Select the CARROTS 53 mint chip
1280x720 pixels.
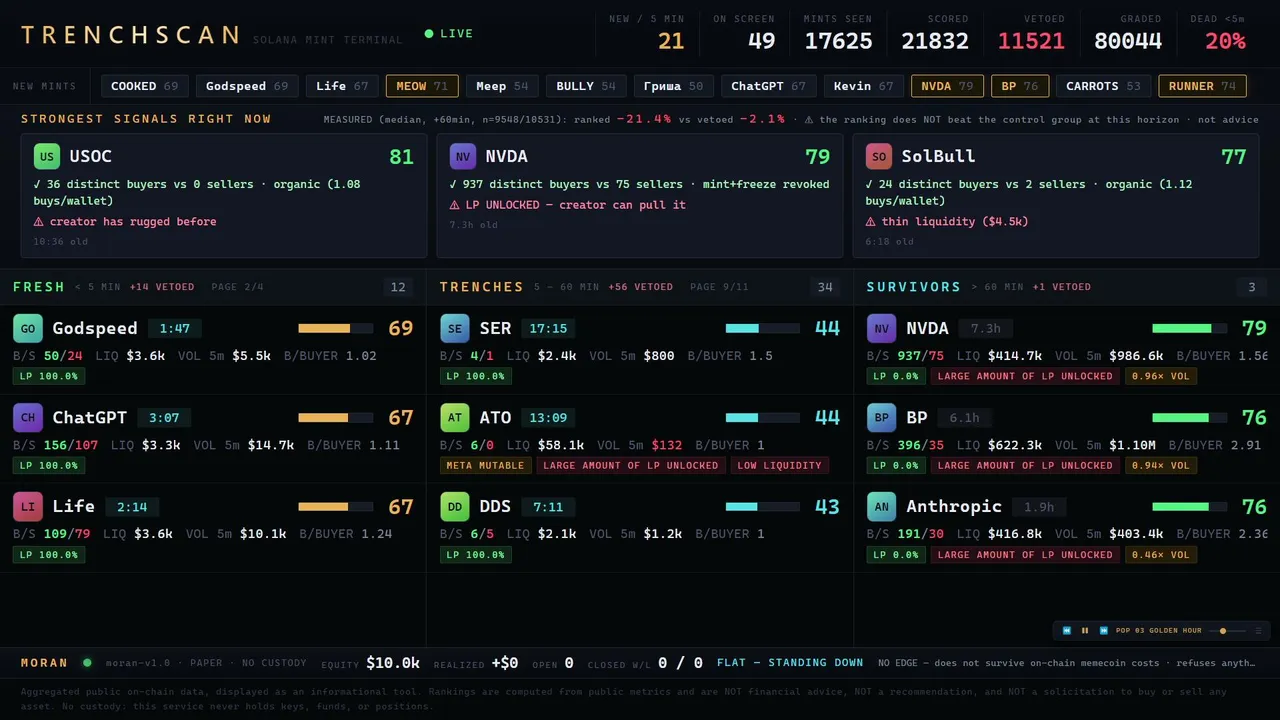tap(1104, 86)
